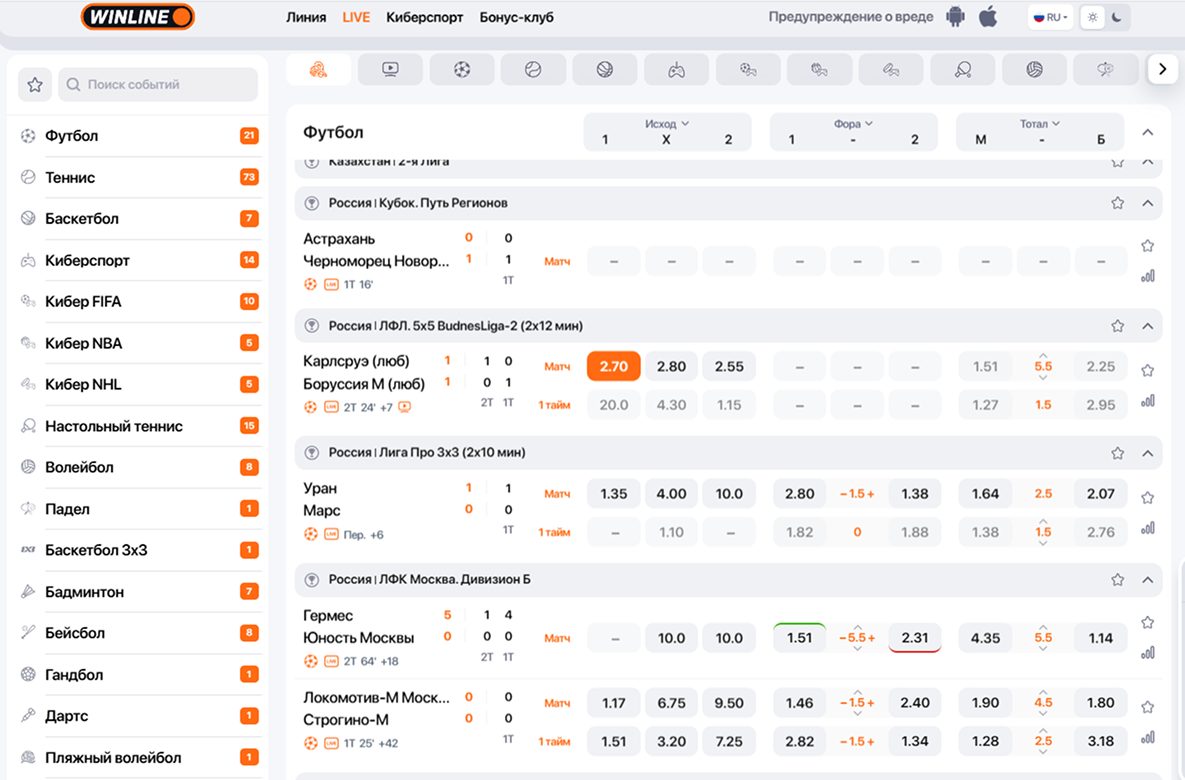Select Теннис in the sports sidebar
Viewport: 1185px width, 780px height.
click(x=70, y=177)
